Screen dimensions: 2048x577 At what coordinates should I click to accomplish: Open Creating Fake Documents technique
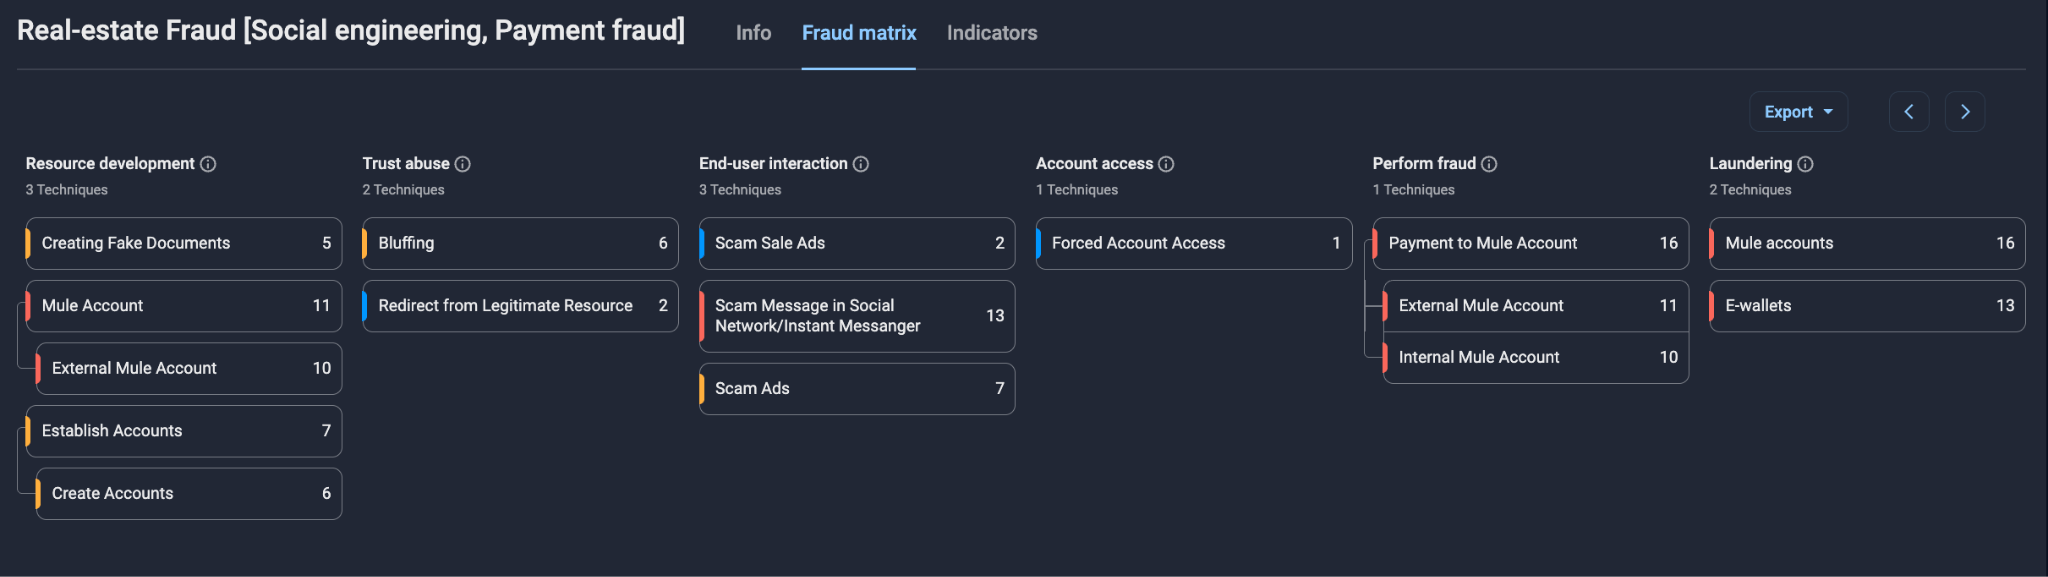click(x=184, y=243)
